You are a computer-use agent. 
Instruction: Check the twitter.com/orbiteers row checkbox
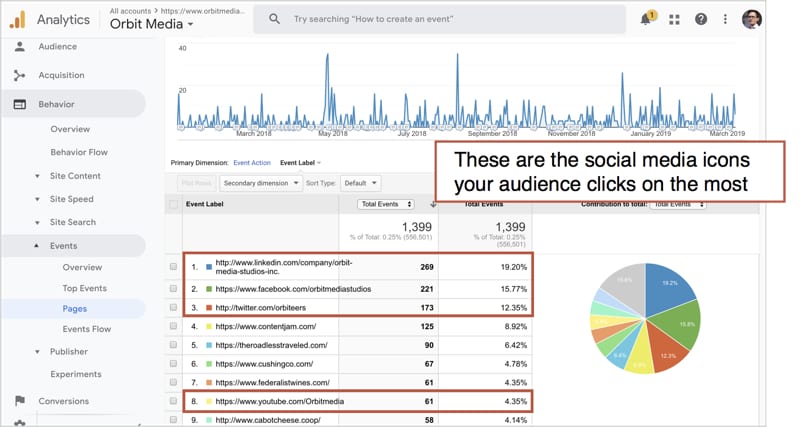[x=173, y=308]
